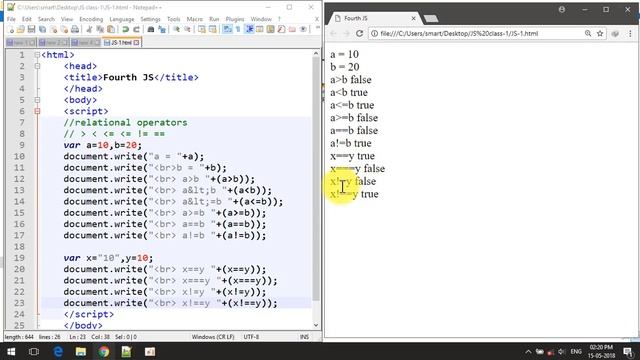Click the site info icon in address bar
The image size is (640, 360).
[374, 33]
